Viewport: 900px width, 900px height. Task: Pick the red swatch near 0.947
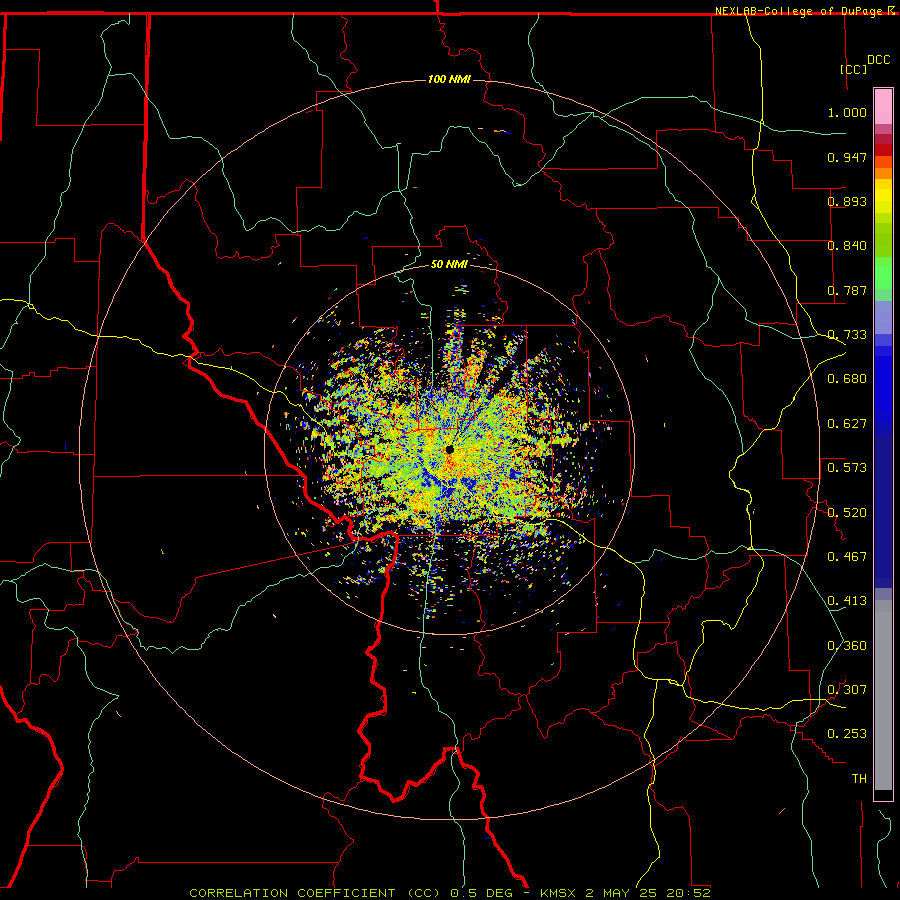[x=883, y=150]
